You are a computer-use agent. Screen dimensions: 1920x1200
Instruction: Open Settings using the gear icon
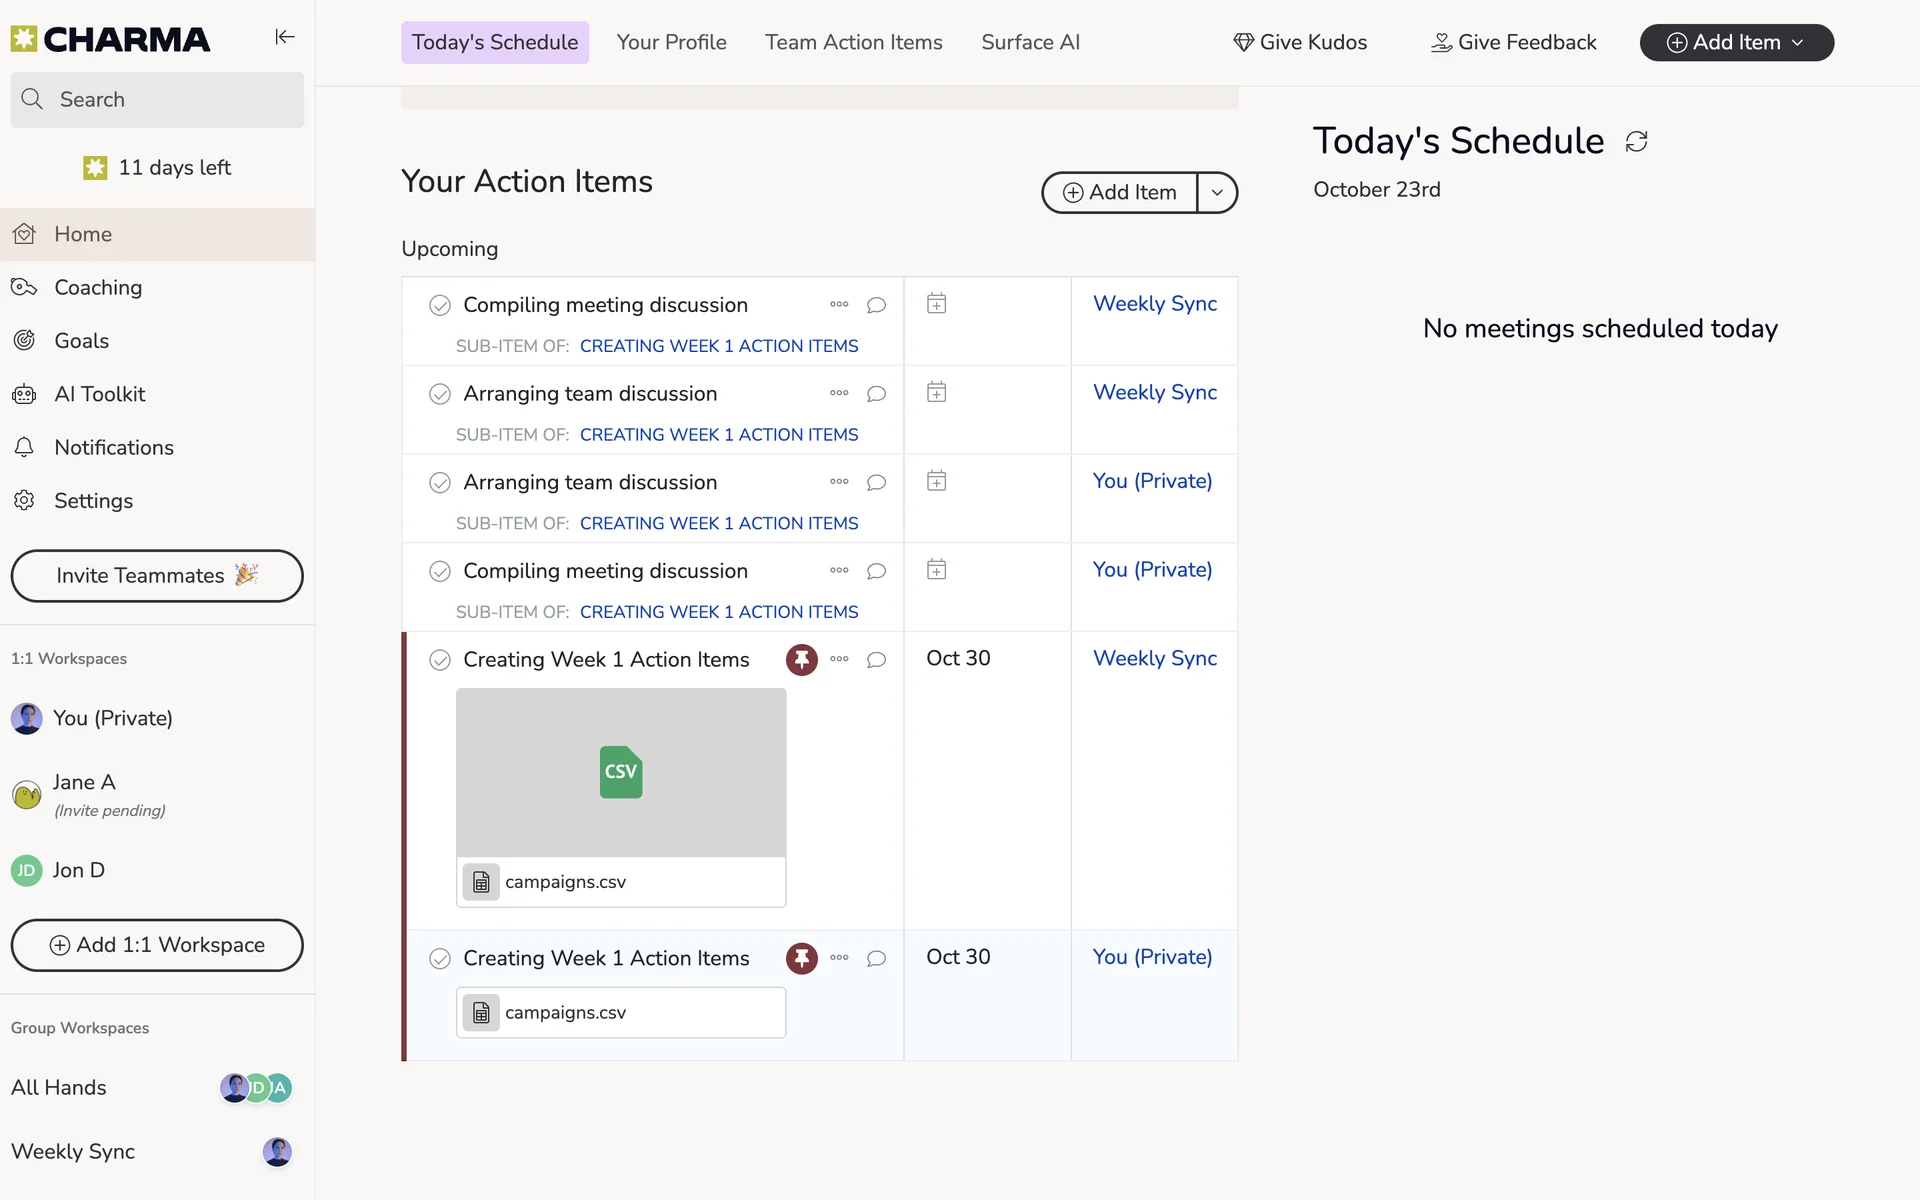tap(24, 500)
